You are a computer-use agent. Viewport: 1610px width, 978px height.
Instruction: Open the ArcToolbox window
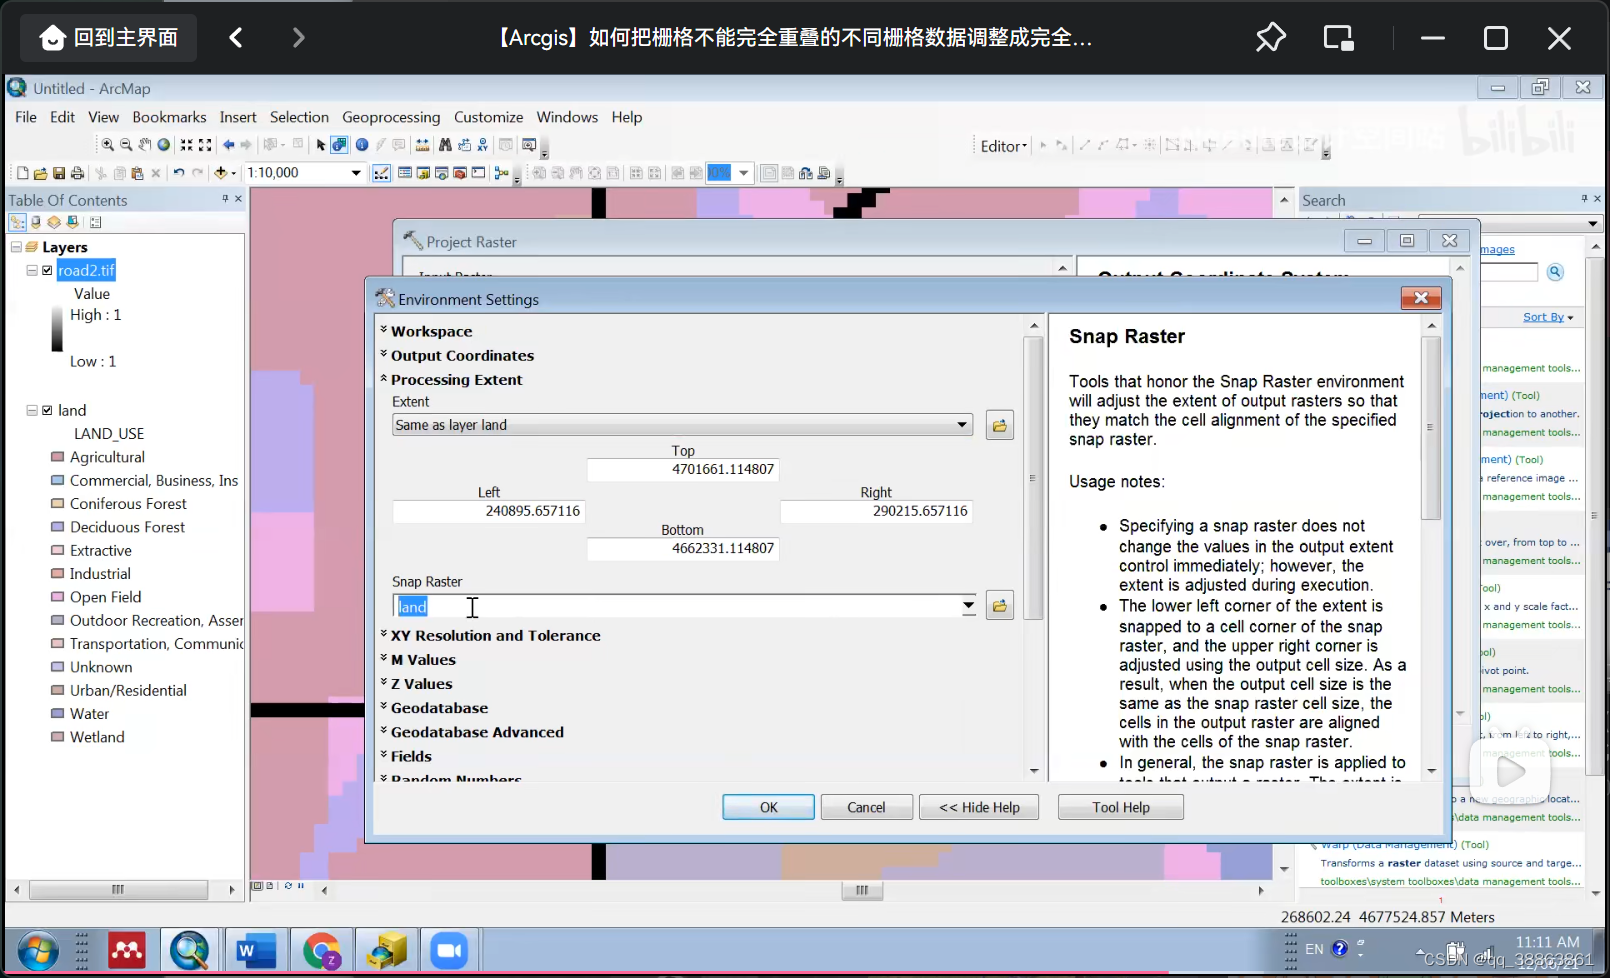460,173
